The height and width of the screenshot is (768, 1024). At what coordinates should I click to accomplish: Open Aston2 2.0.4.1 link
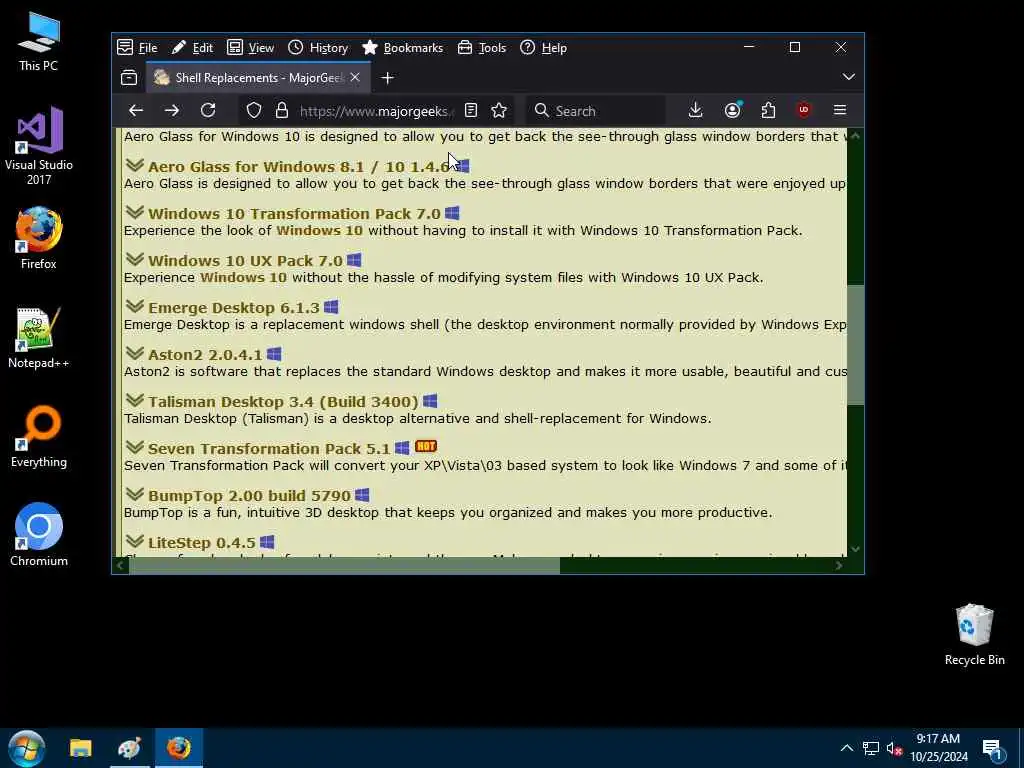pyautogui.click(x=205, y=355)
